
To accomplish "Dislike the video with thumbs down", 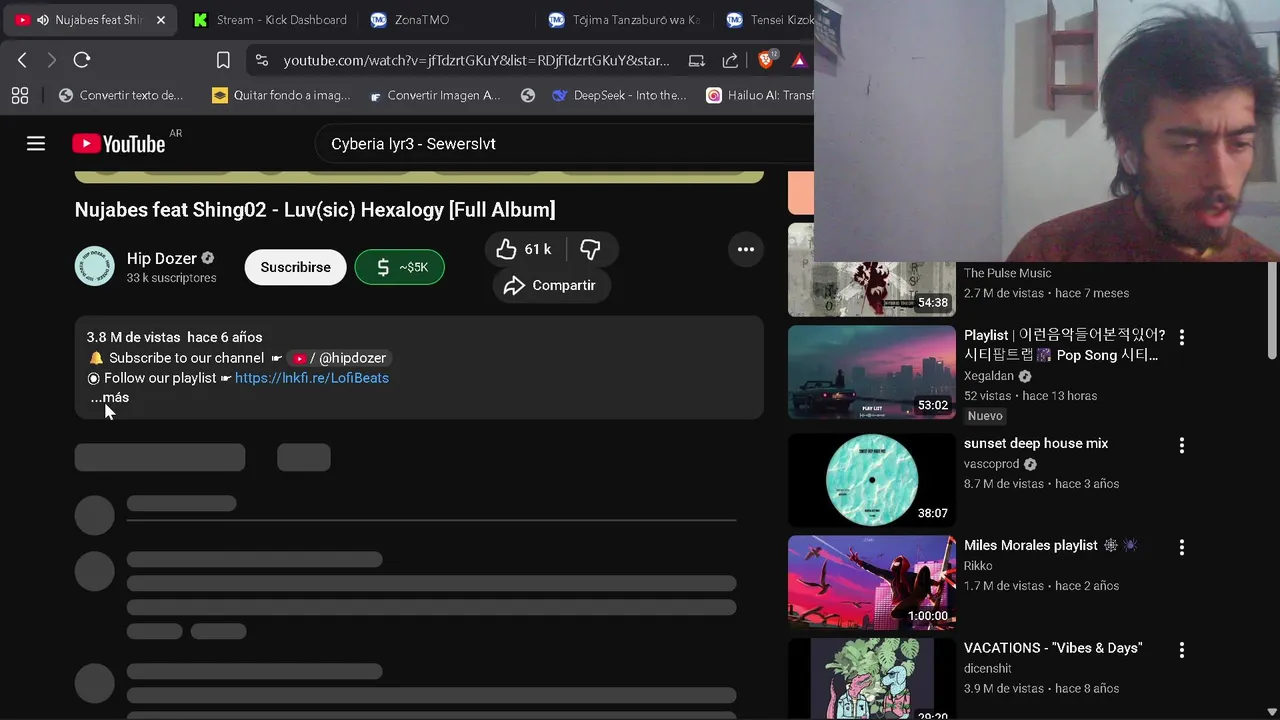I will click(x=591, y=249).
